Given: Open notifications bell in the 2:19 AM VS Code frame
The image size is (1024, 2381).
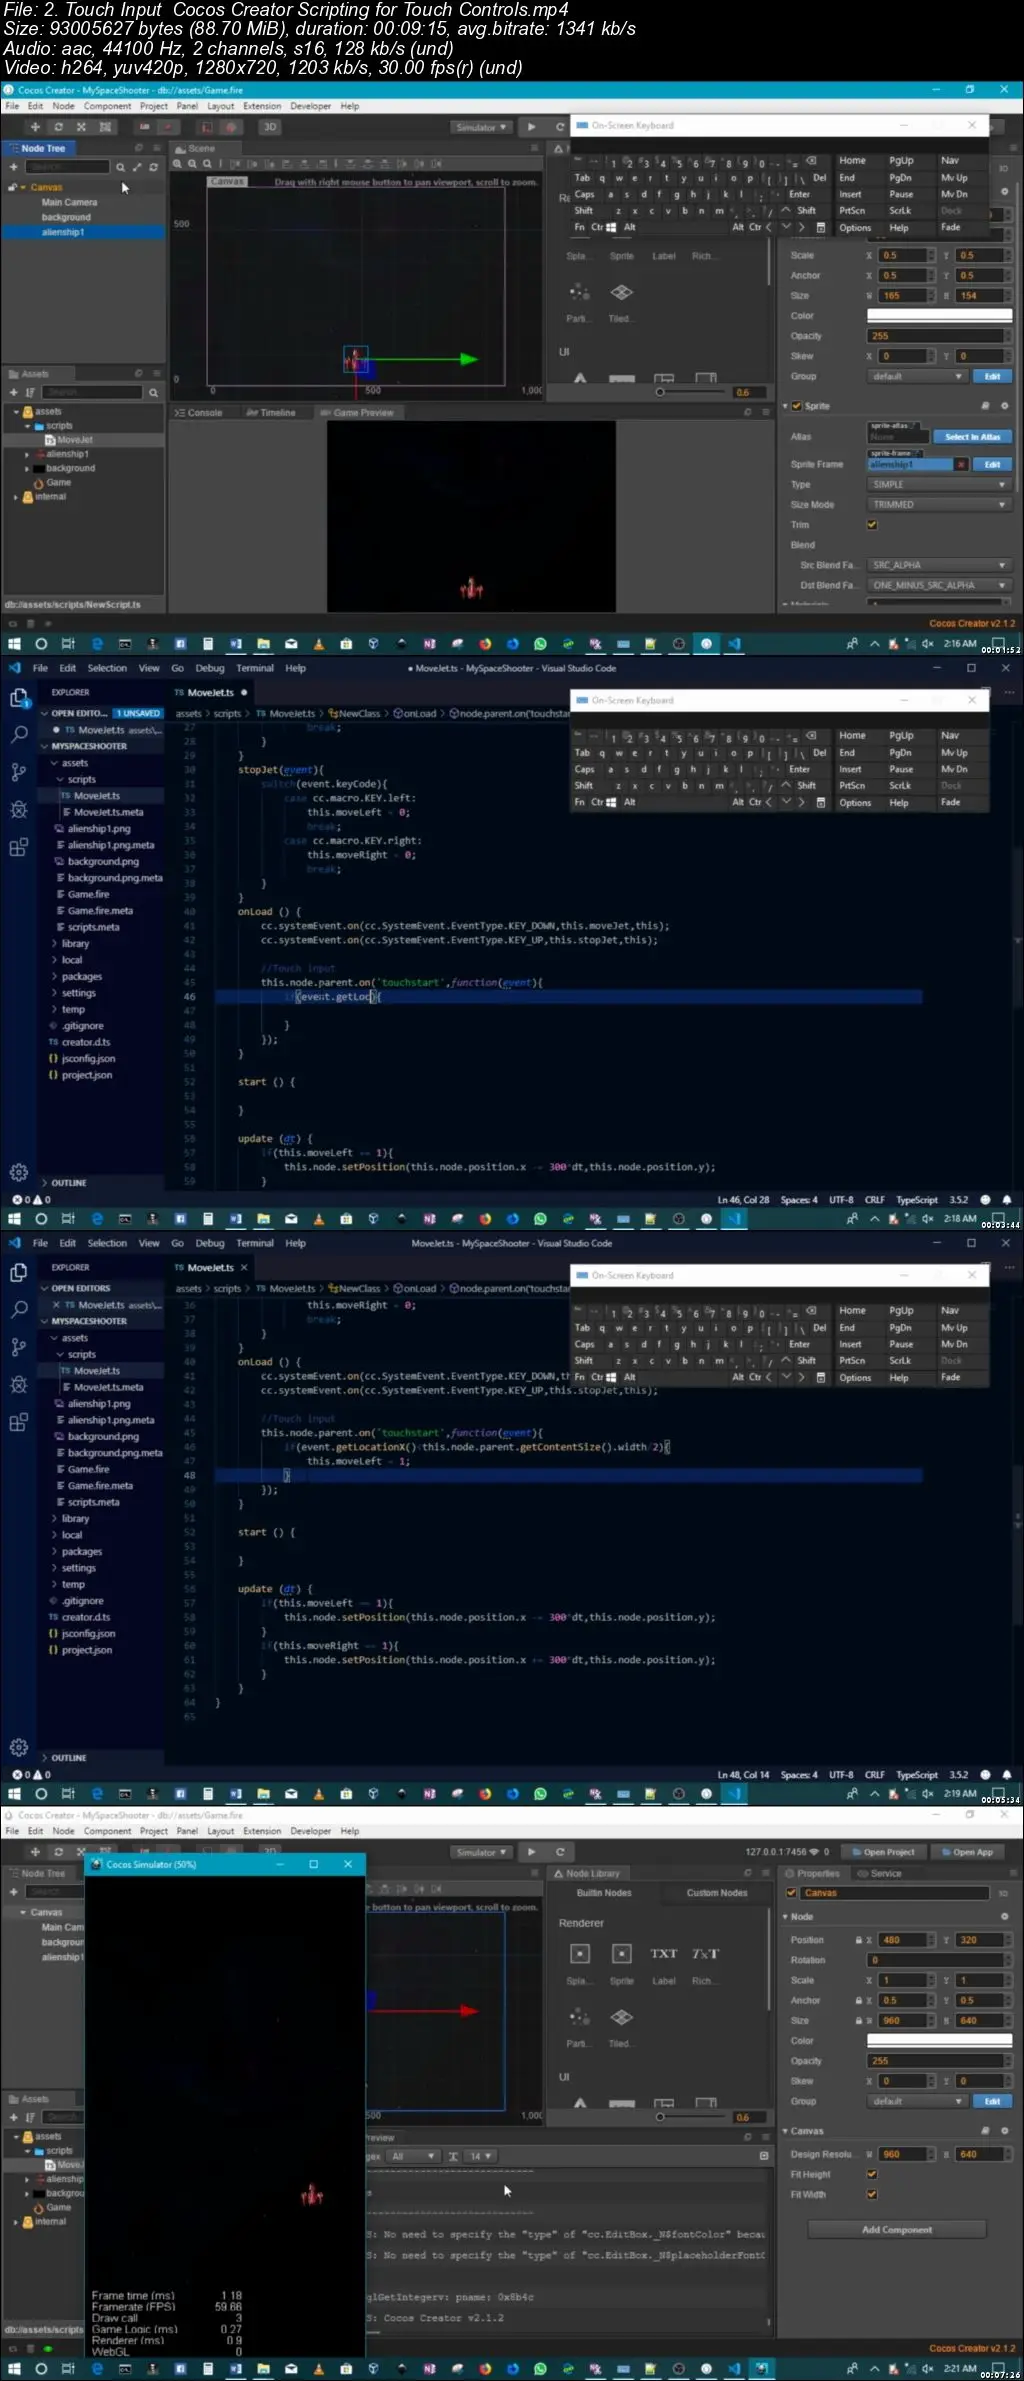Looking at the screenshot, I should 1007,1775.
